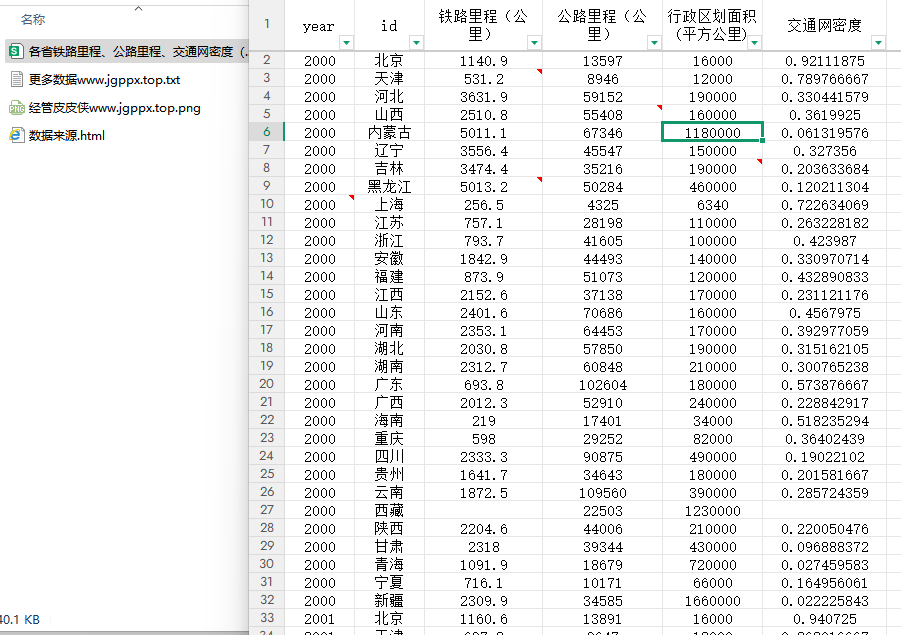Click area value 490000 for 四川
Viewport: 901px width, 635px height.
point(712,456)
